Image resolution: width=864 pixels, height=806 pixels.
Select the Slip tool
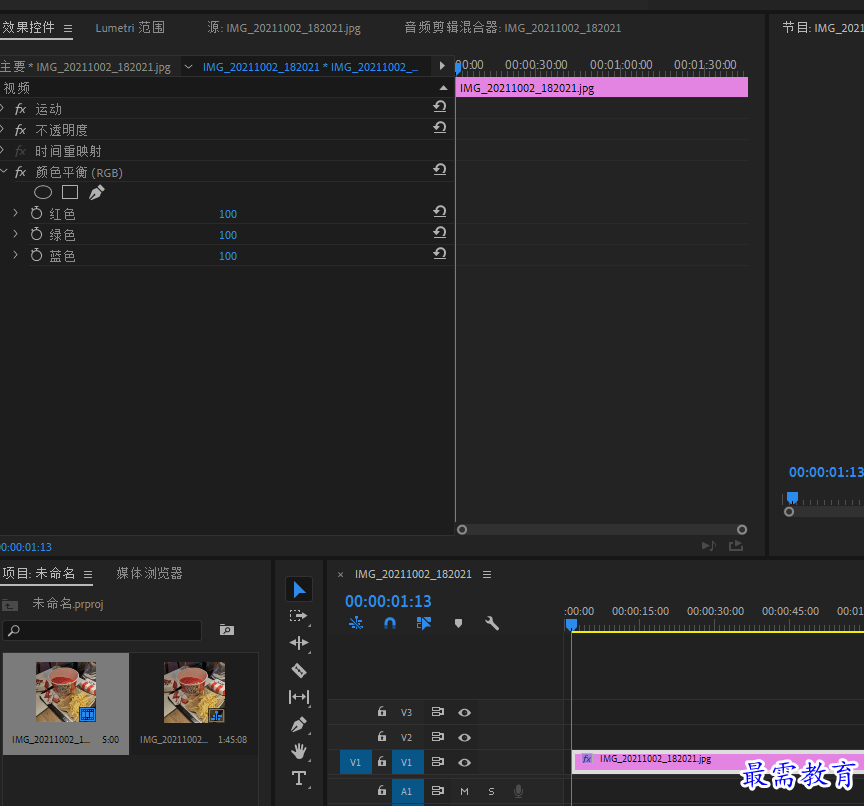click(x=299, y=697)
